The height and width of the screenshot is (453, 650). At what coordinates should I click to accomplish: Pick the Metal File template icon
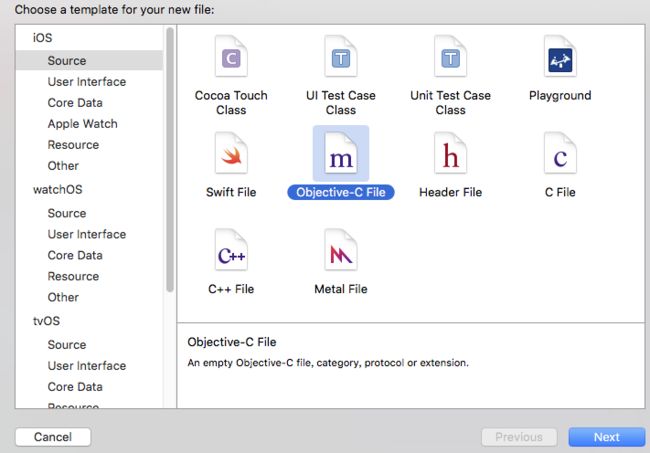pyautogui.click(x=341, y=250)
